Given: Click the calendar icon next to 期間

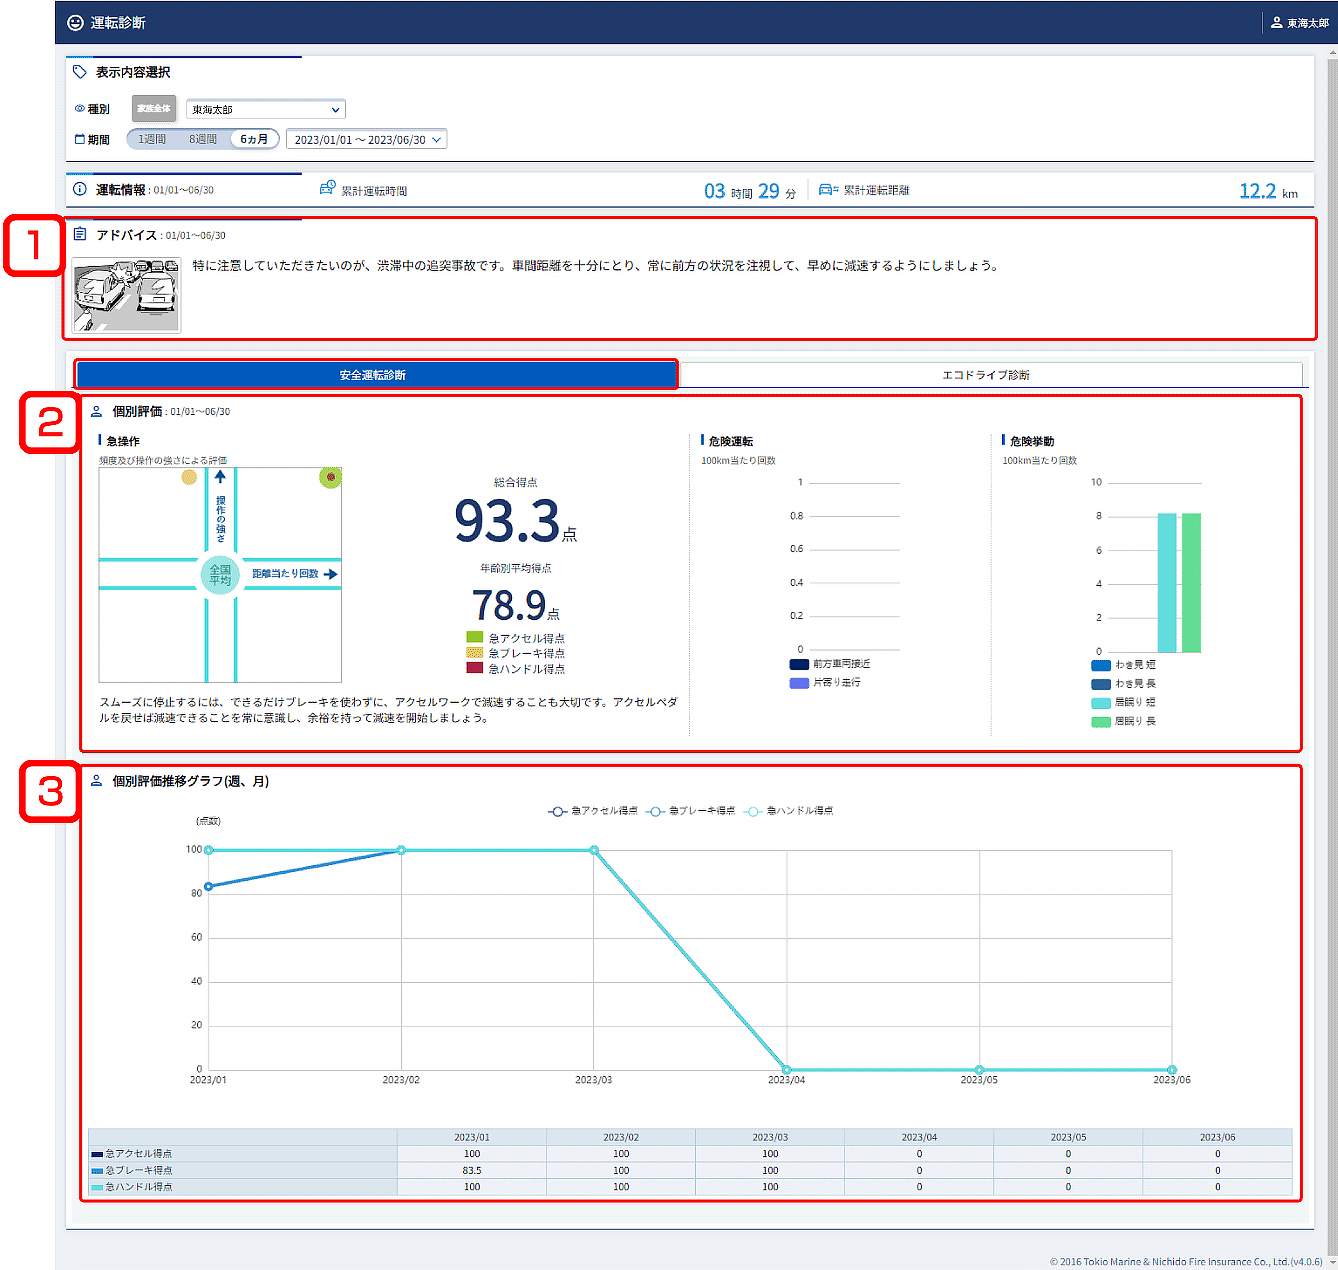Looking at the screenshot, I should point(80,139).
